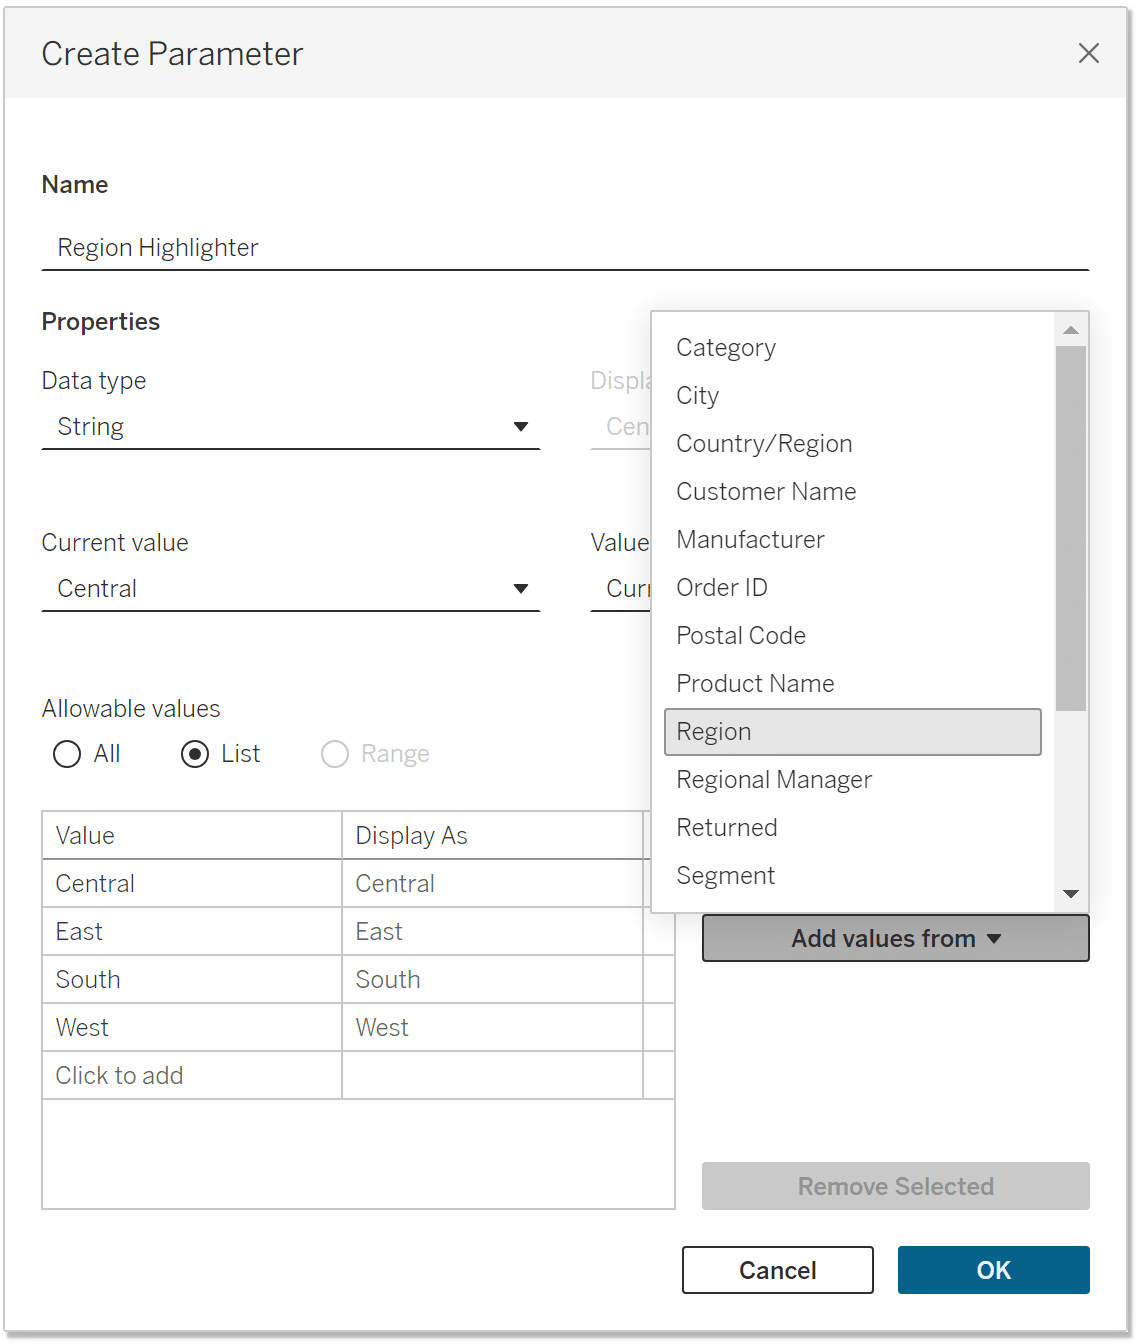Select the East cell in Value column
The image size is (1142, 1344).
(192, 932)
